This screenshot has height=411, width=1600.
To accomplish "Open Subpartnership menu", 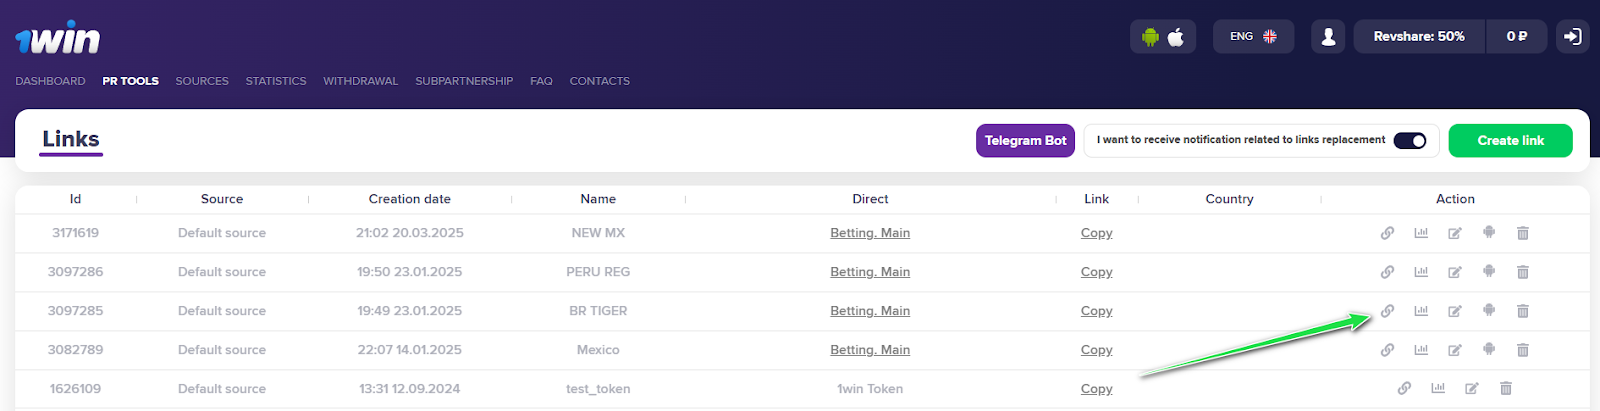I will [464, 81].
